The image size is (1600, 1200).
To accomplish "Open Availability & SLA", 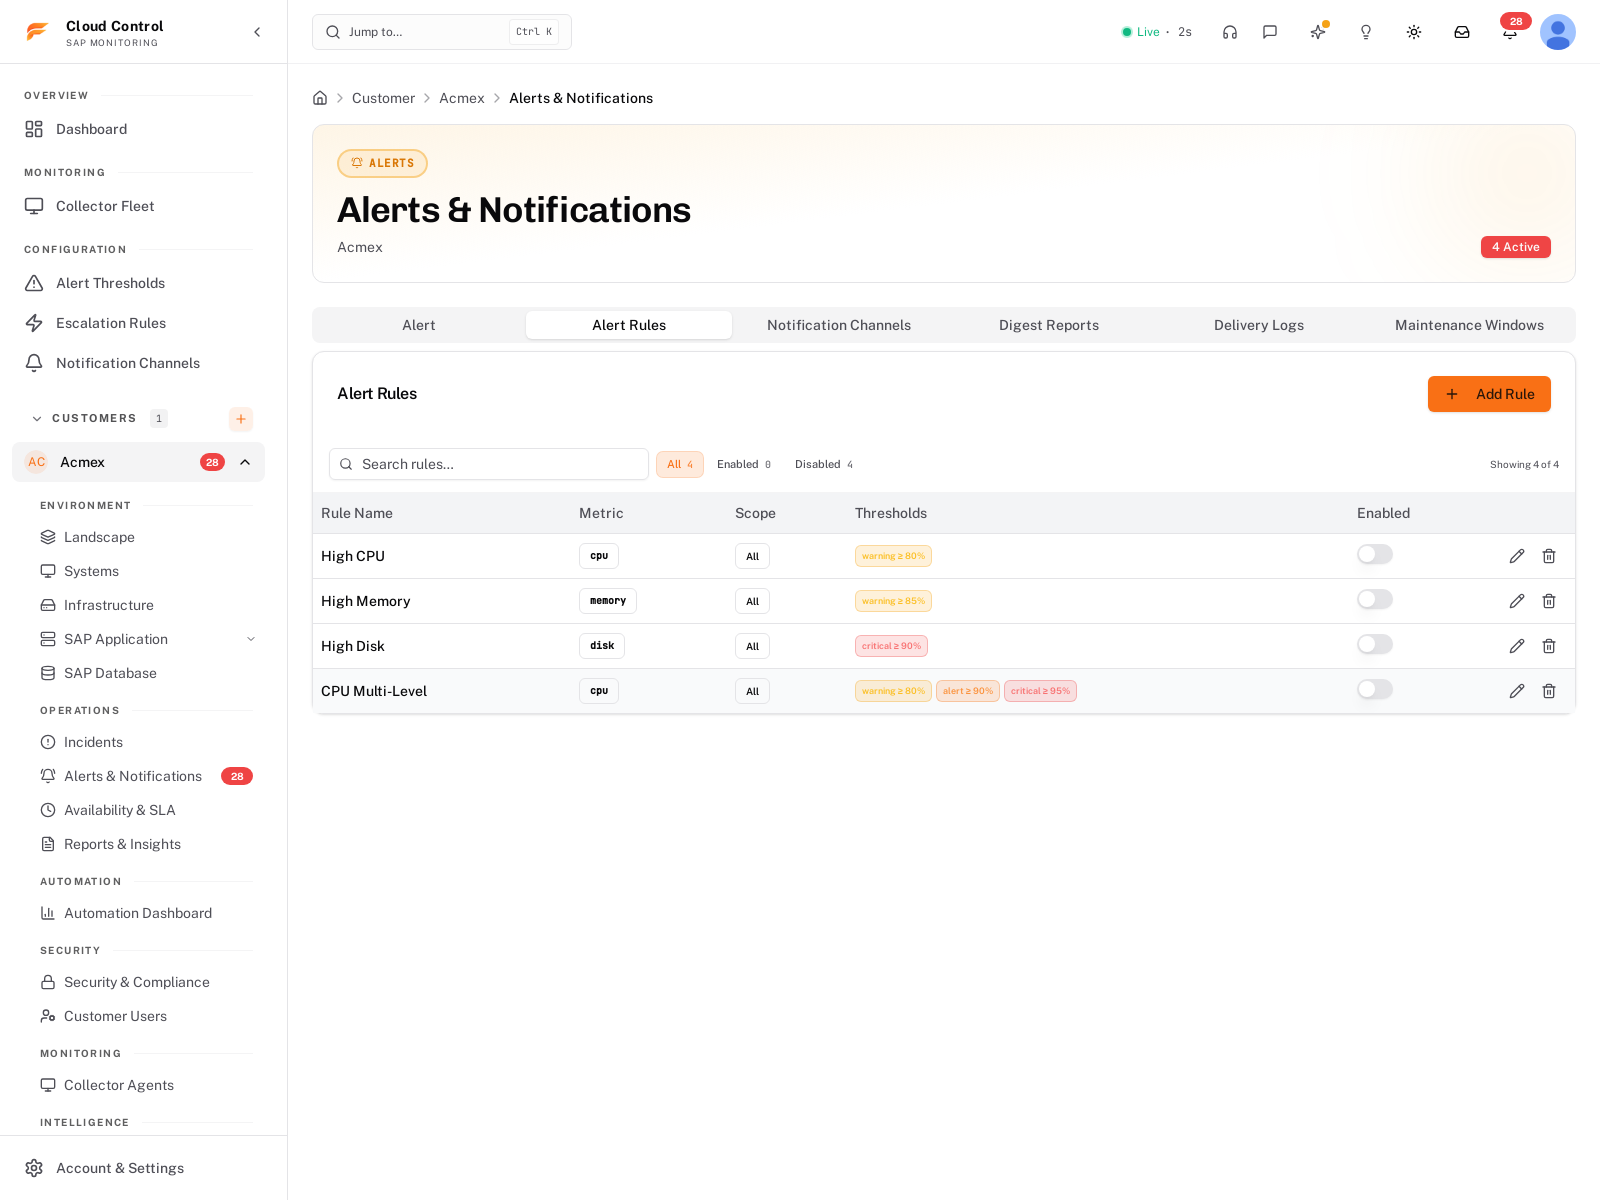I will 146,810.
